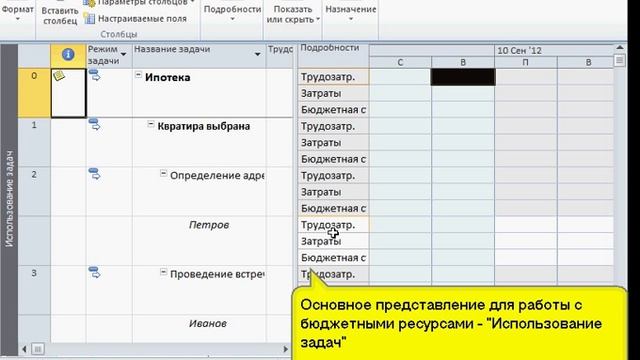Click the right arrow of horizontal scrollbar
Viewport: 640px width, 360px height.
click(x=286, y=349)
